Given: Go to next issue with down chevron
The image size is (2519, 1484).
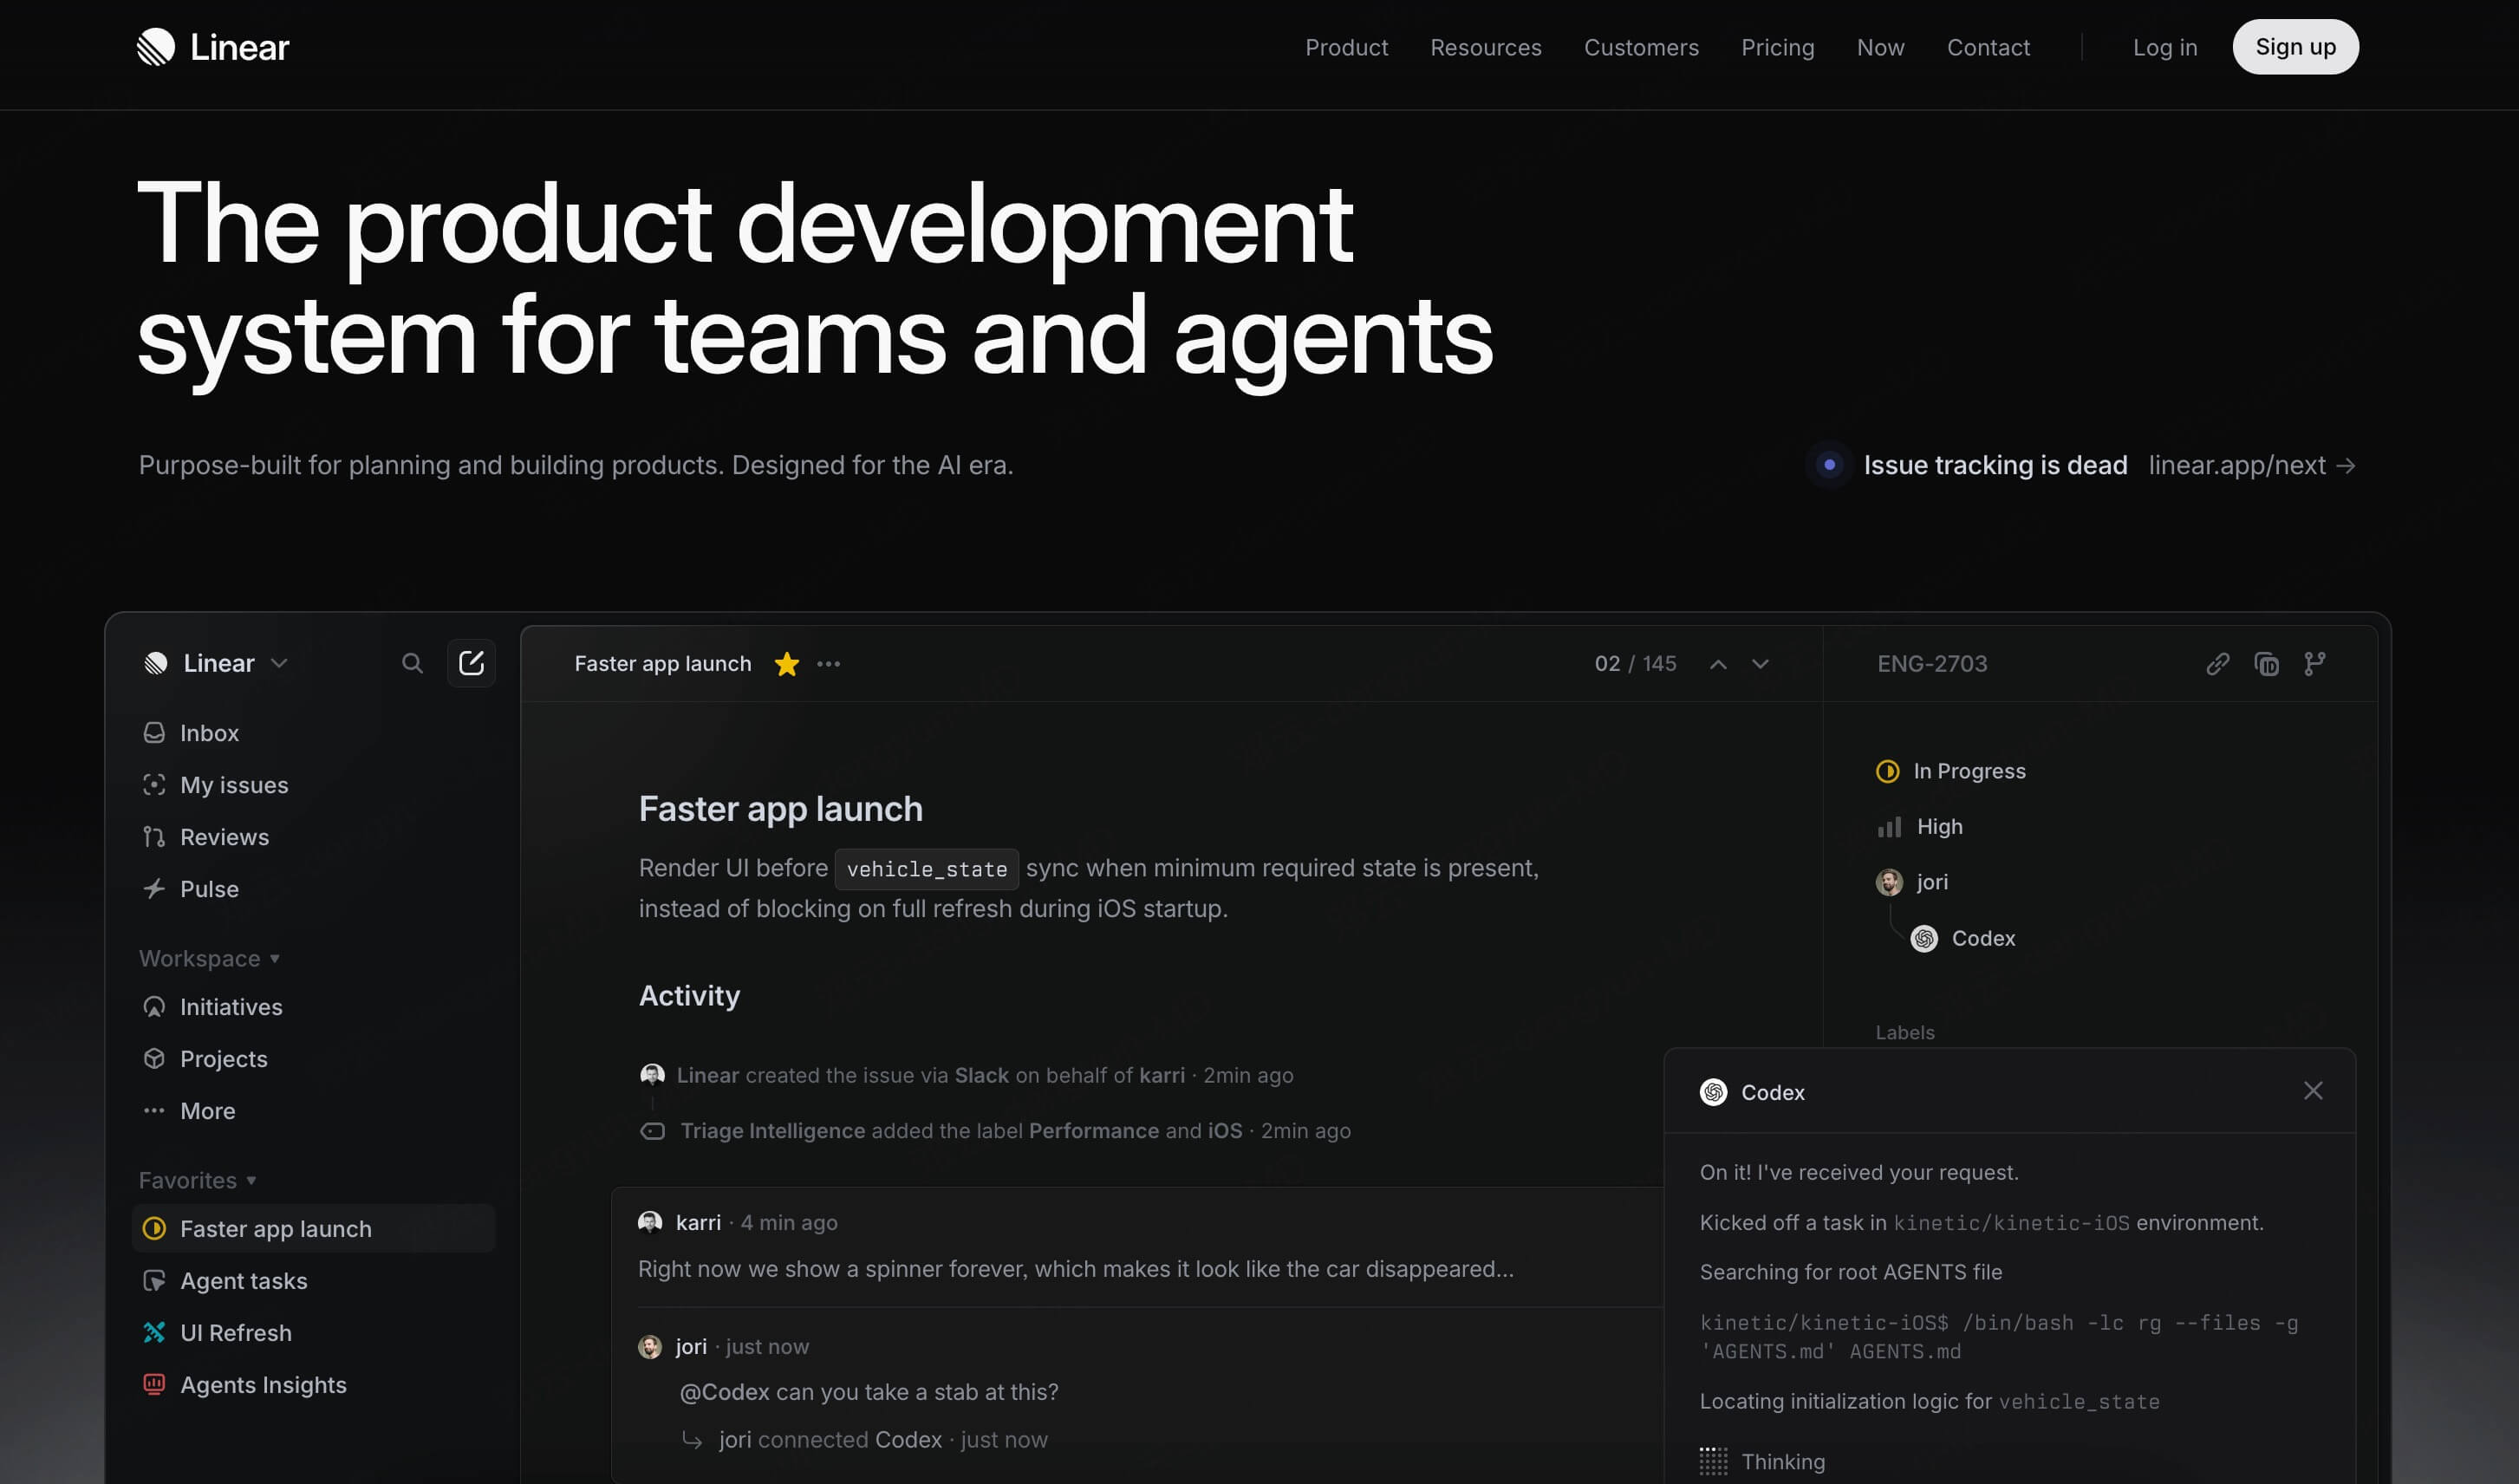Looking at the screenshot, I should click(x=1761, y=664).
